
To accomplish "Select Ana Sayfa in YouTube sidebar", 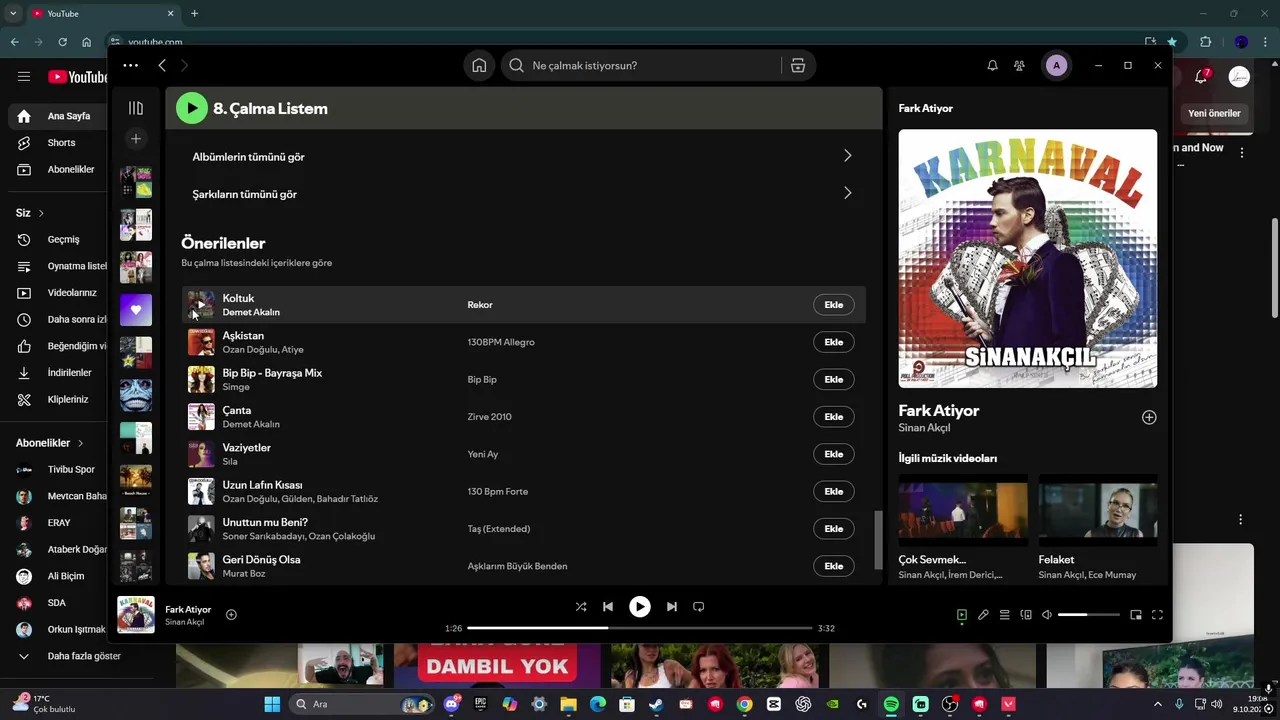I will point(58,116).
